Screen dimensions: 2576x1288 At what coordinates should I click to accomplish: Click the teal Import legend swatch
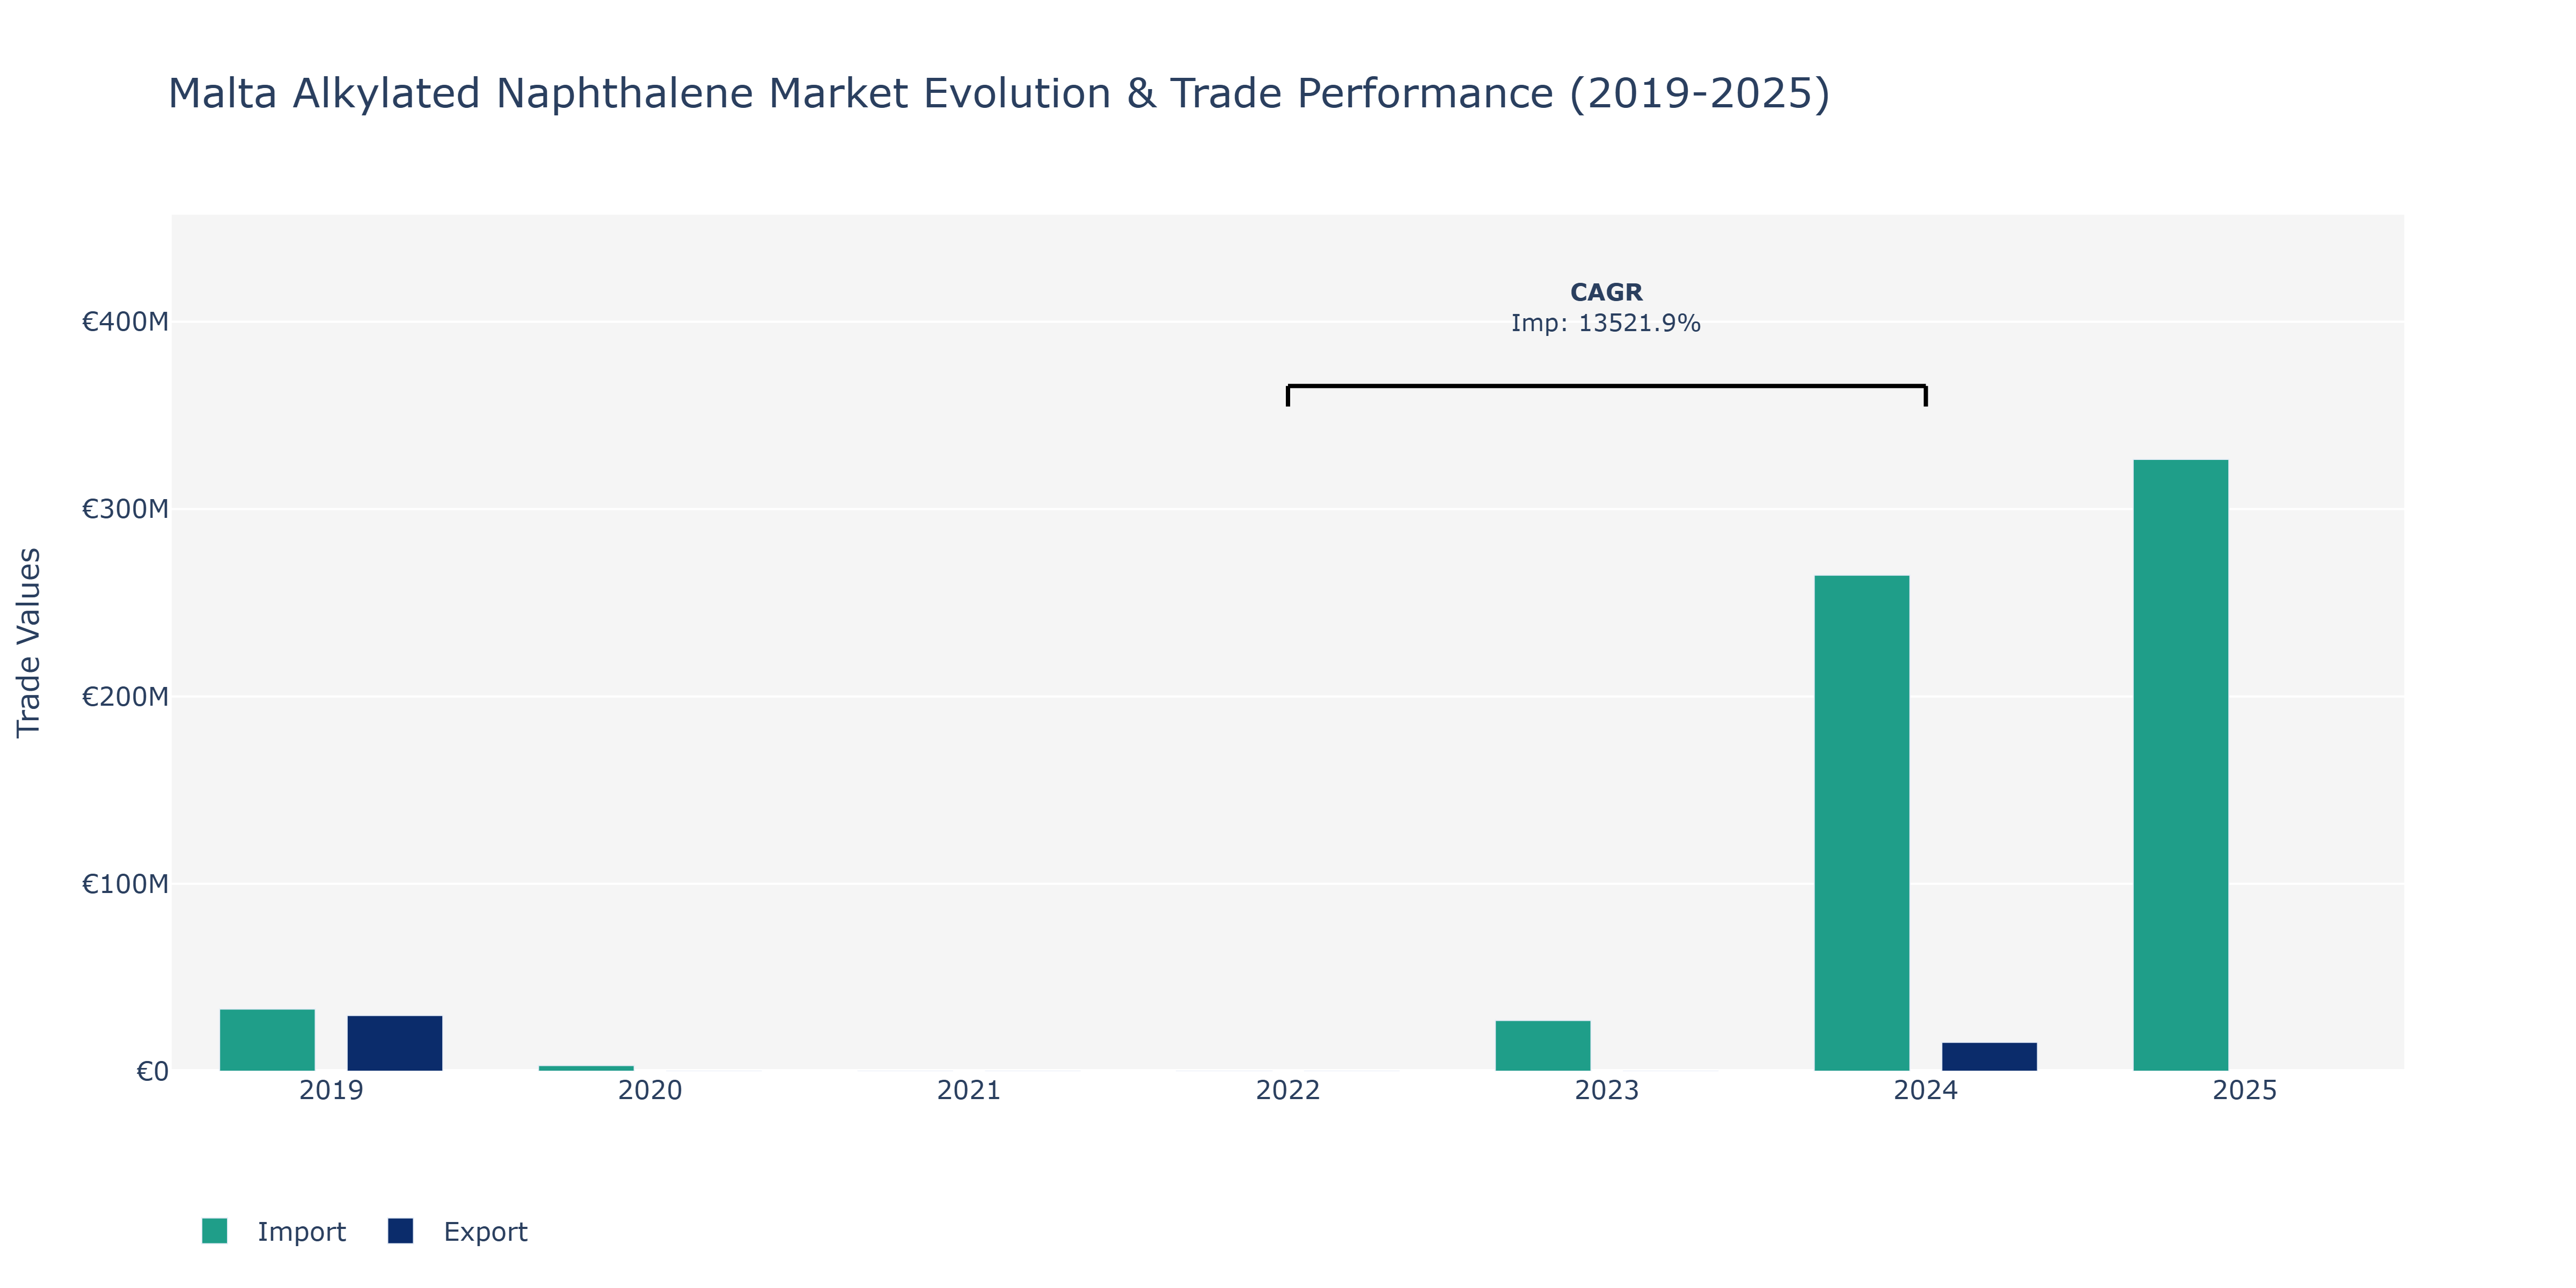pos(214,1231)
